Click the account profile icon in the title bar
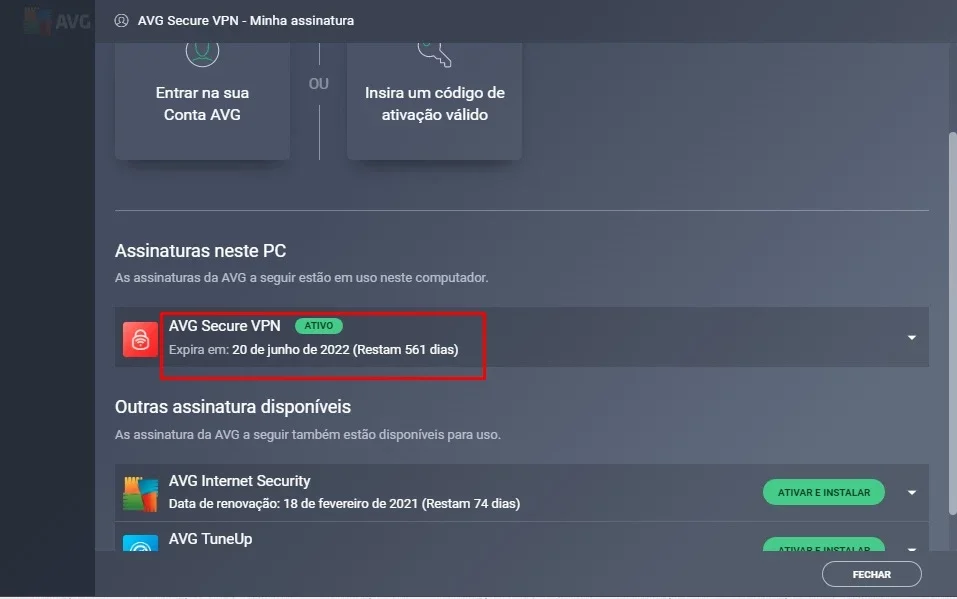 (x=121, y=21)
